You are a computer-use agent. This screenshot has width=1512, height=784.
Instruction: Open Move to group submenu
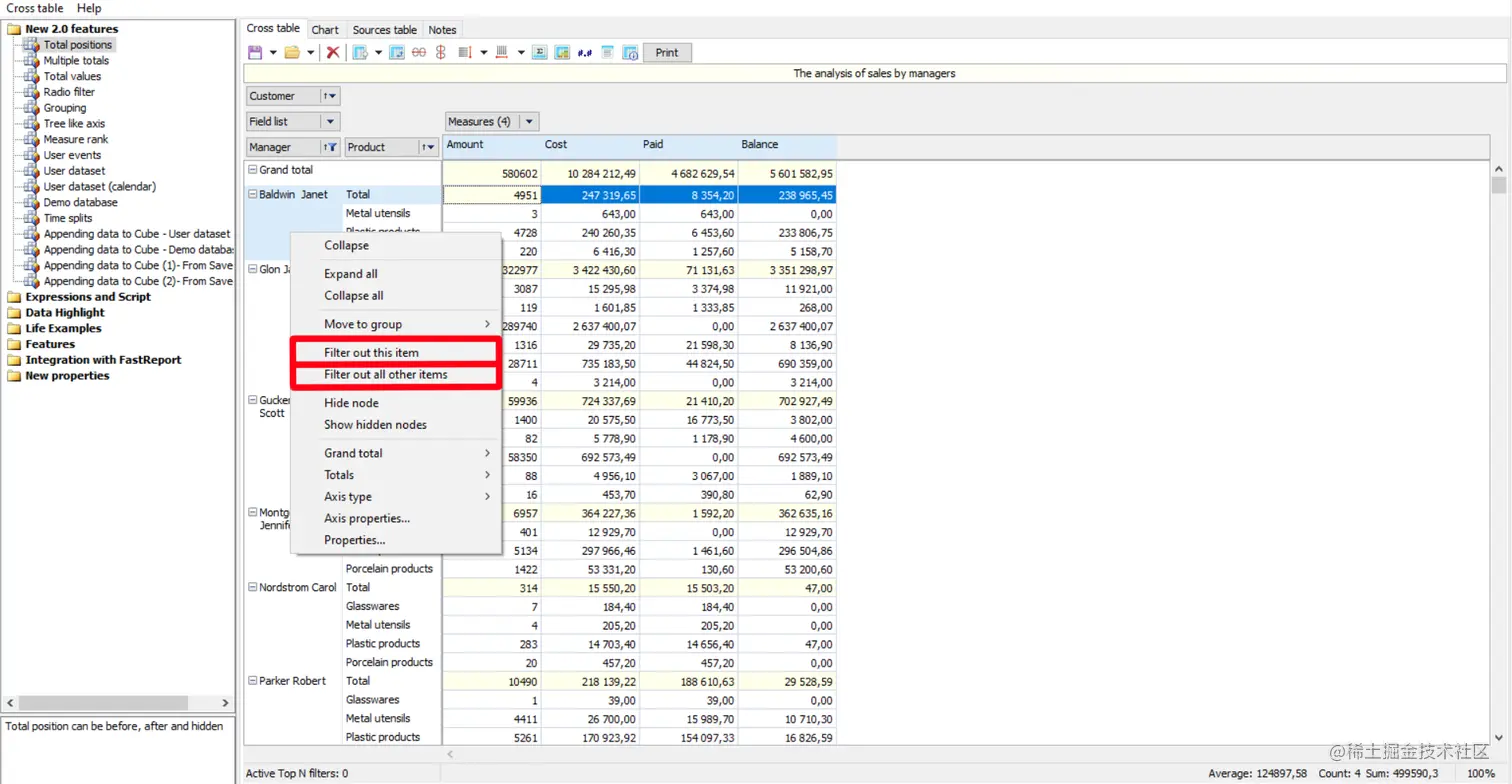[x=396, y=324]
